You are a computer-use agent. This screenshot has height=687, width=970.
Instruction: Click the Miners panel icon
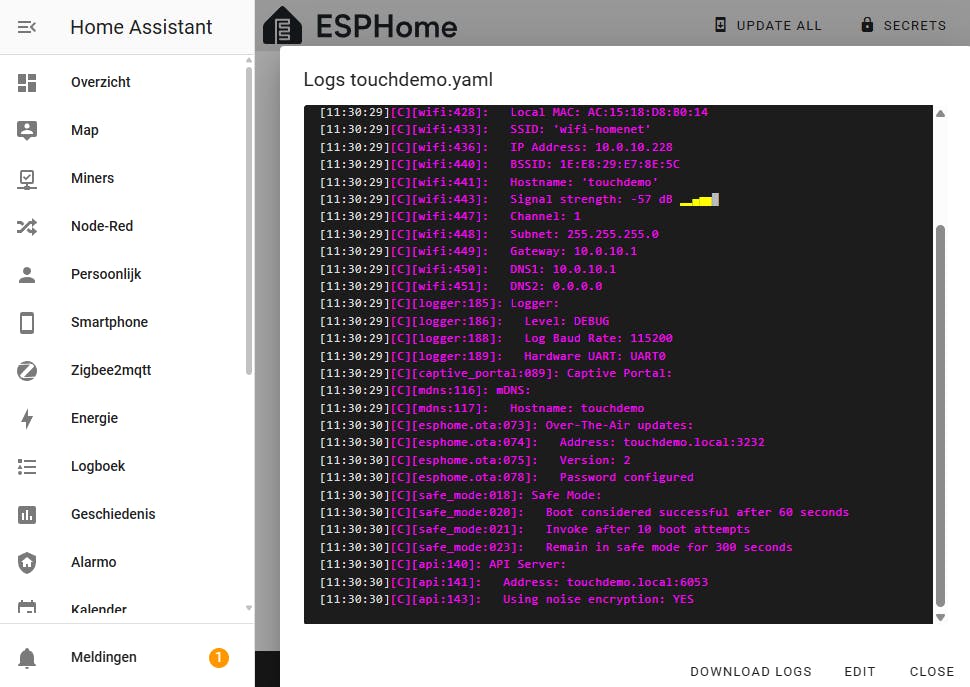point(27,179)
